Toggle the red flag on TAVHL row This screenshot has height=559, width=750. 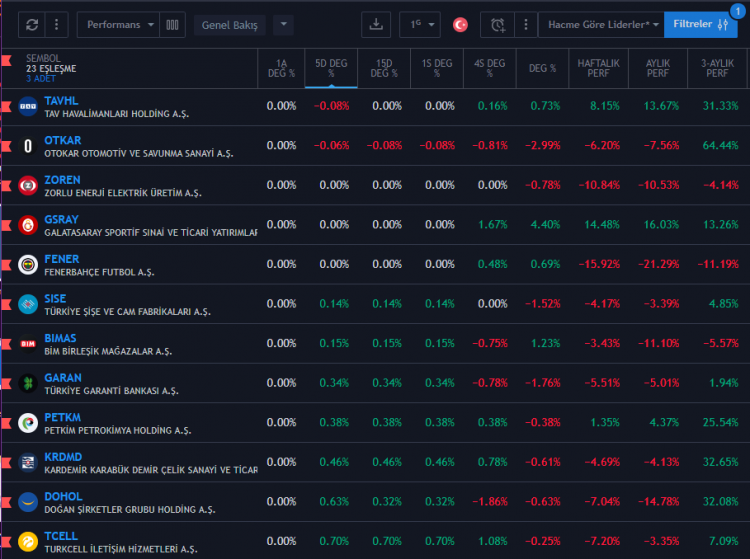pos(6,106)
